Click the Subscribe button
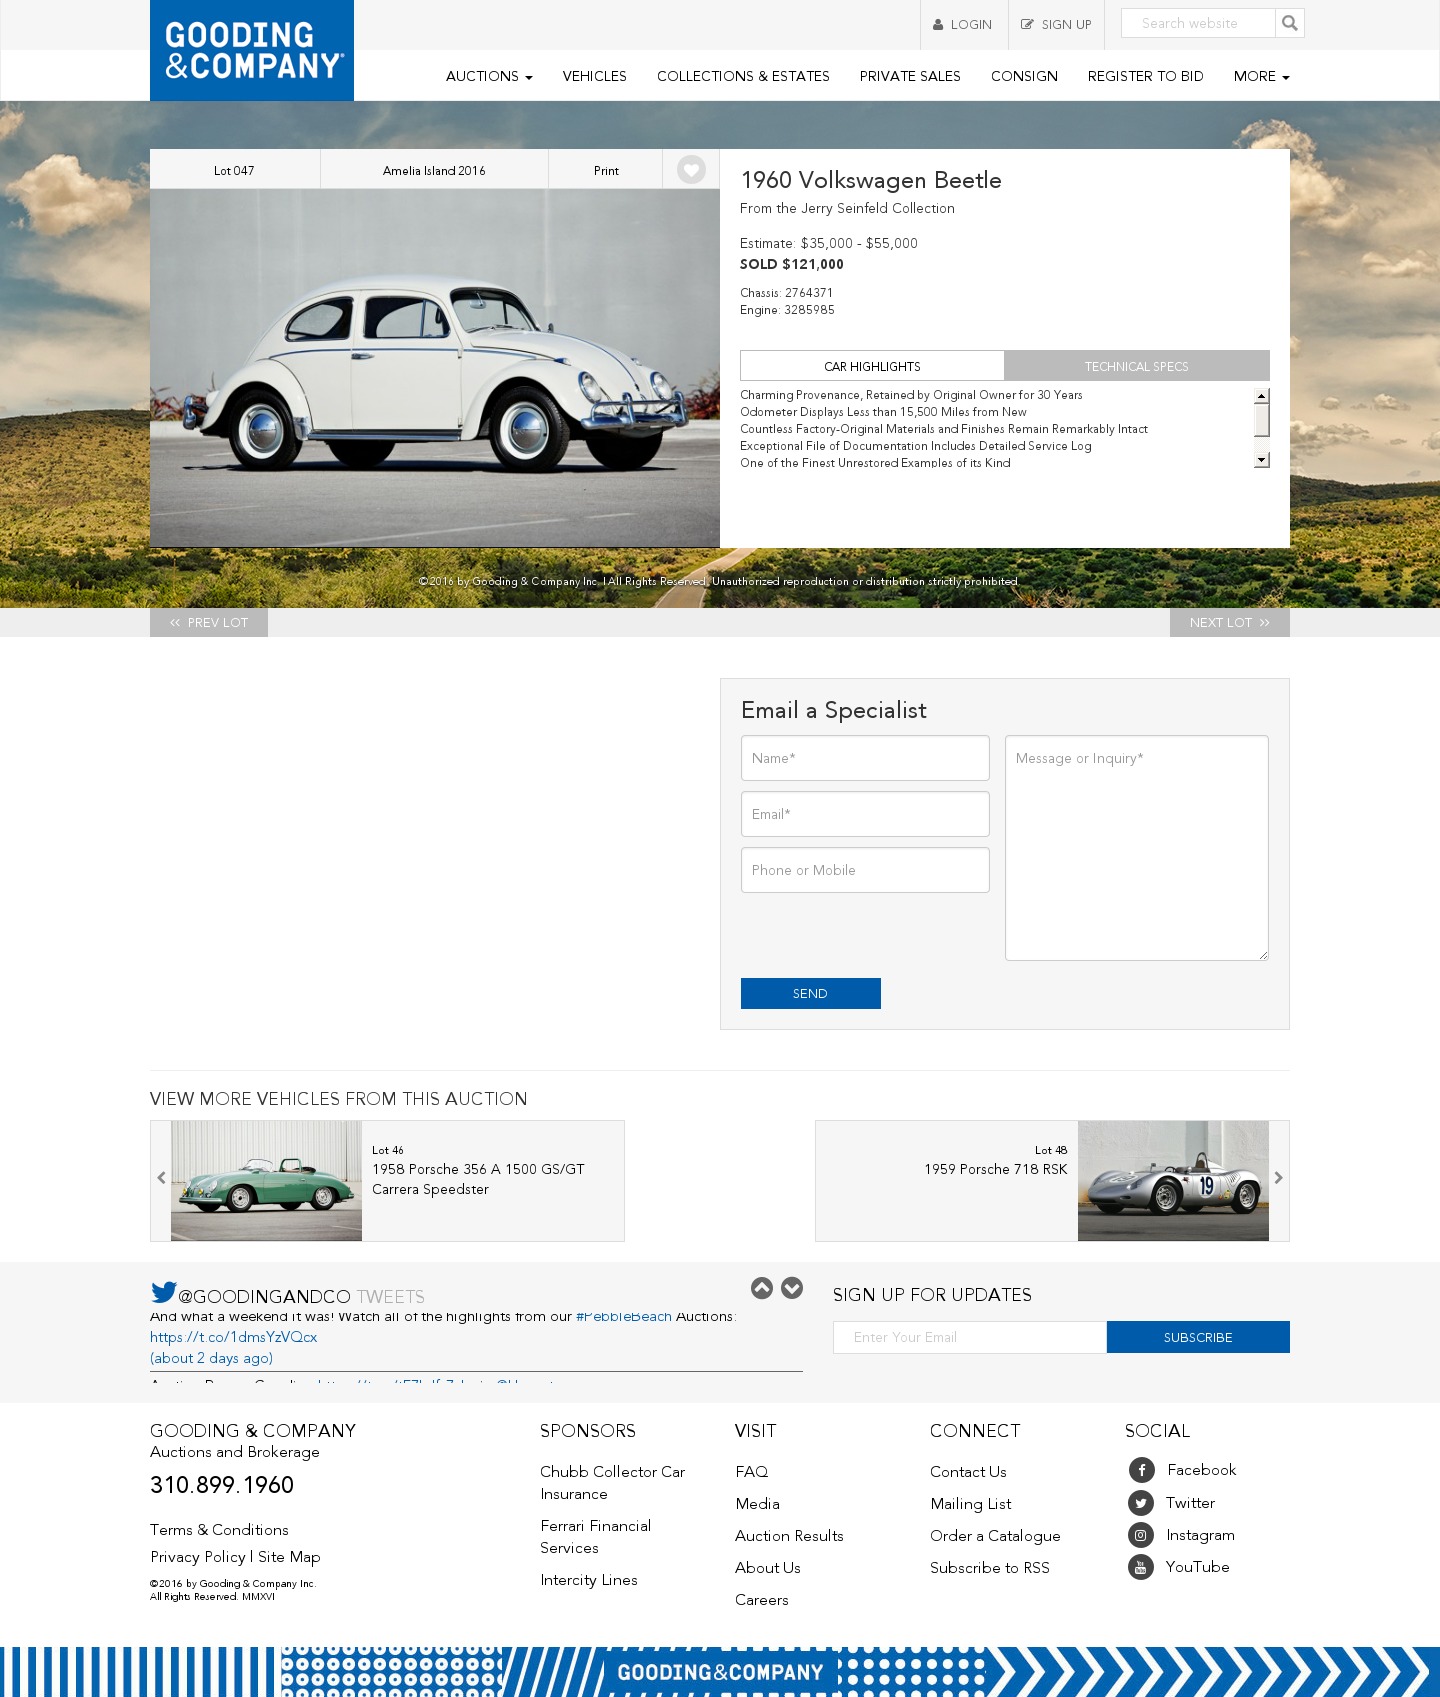Image resolution: width=1440 pixels, height=1697 pixels. click(1198, 1337)
